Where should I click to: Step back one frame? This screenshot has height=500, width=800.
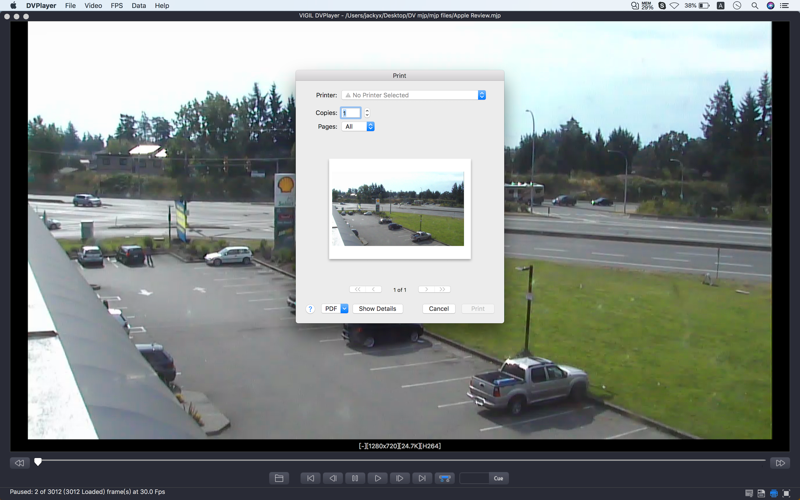tap(333, 478)
